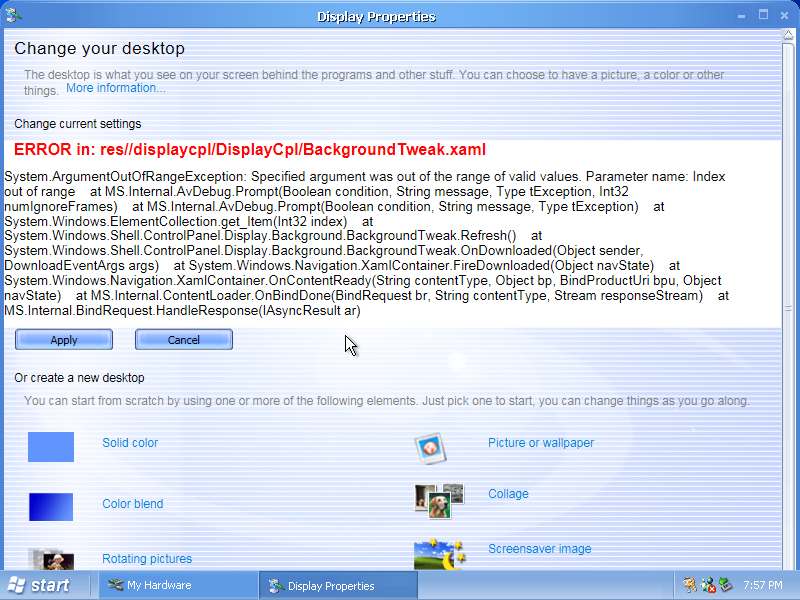Viewport: 800px width, 600px height.
Task: Click the Display Properties title bar icon
Action: 14,16
